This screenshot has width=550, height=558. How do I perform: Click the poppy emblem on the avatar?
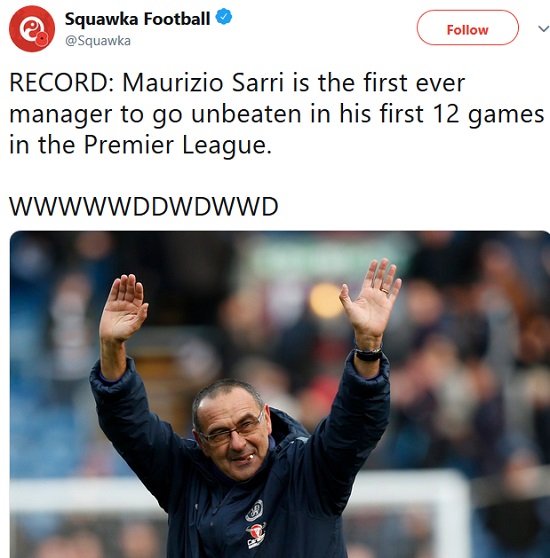pyautogui.click(x=42, y=39)
